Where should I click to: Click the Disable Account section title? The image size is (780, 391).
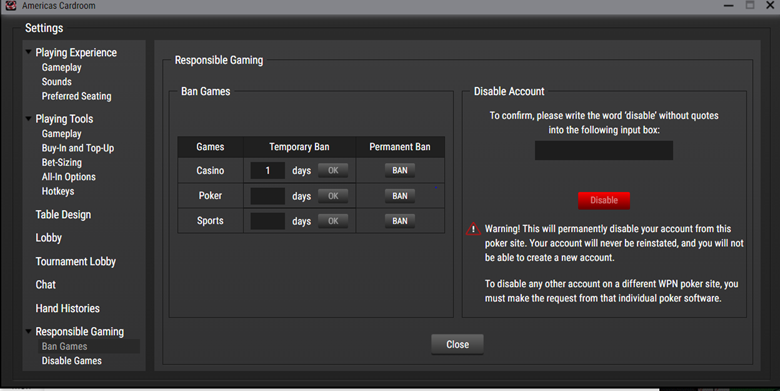tap(509, 92)
